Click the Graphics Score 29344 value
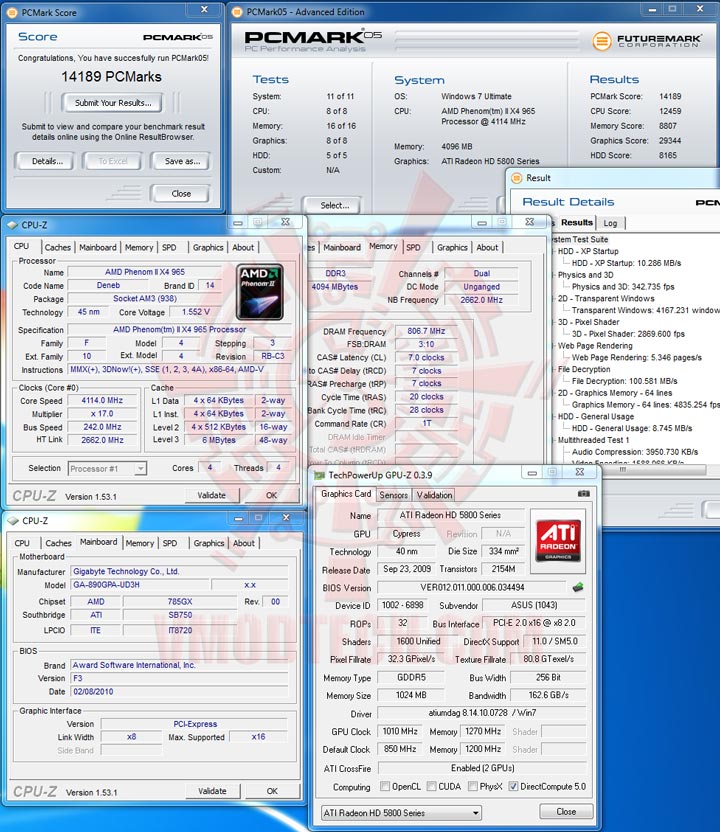Viewport: 720px width, 832px height. (x=670, y=141)
